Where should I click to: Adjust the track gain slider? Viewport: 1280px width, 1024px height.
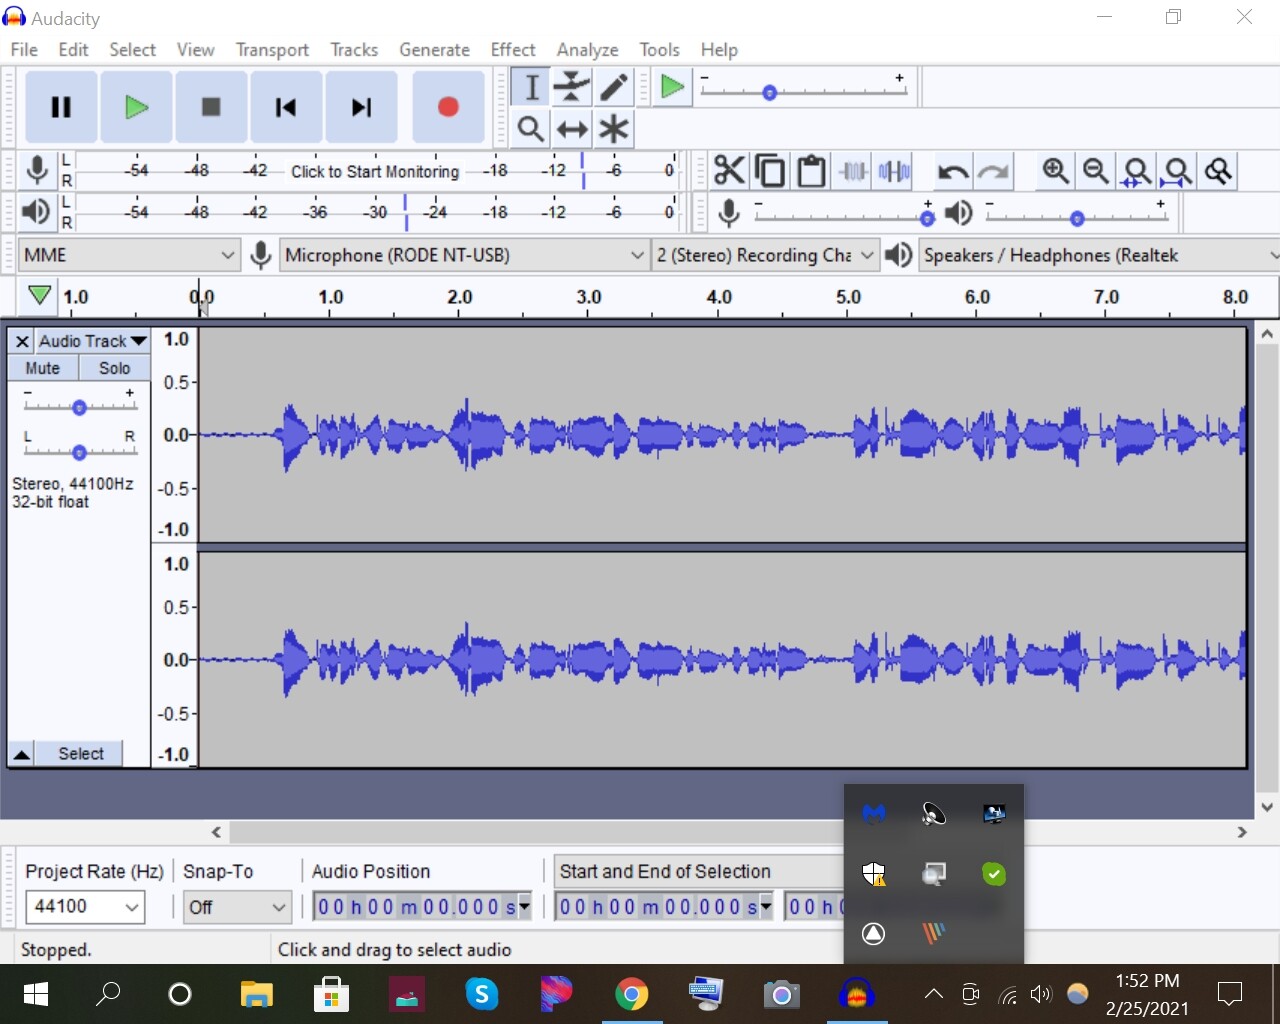[79, 406]
